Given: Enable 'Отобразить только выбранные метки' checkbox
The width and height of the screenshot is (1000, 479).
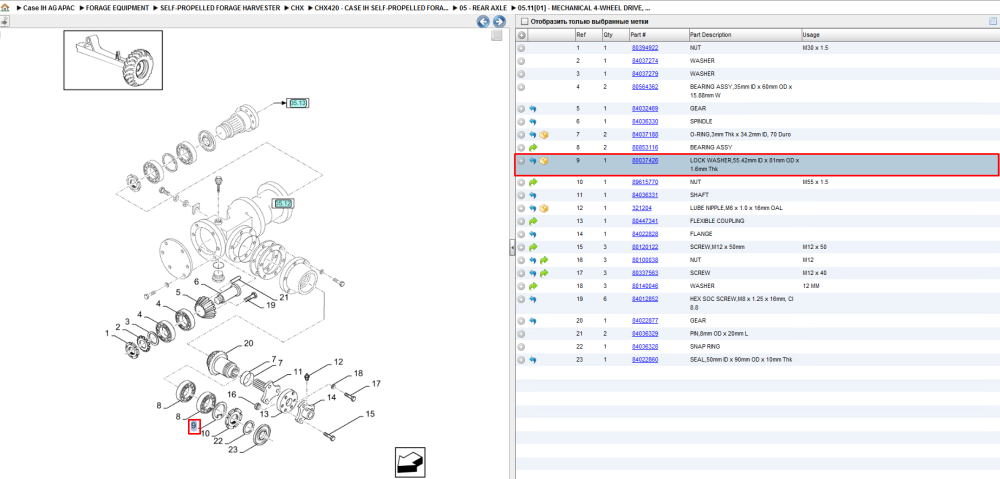Looking at the screenshot, I should [x=524, y=22].
